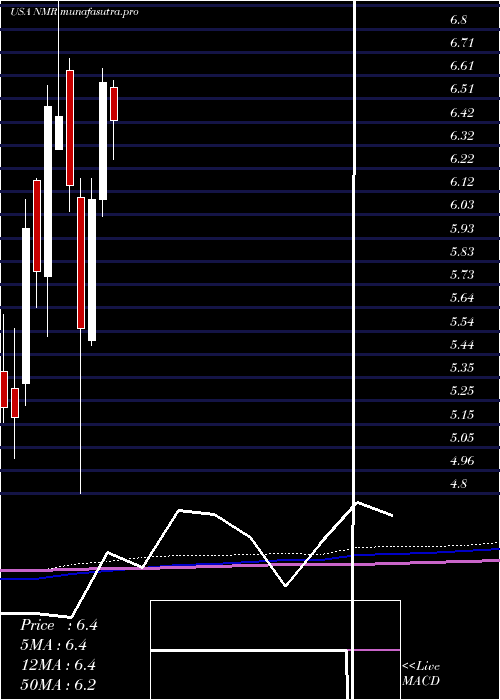This screenshot has height=700, width=500.
Task: Click the small white candle with the tallest upper wick
Action: (59, 133)
